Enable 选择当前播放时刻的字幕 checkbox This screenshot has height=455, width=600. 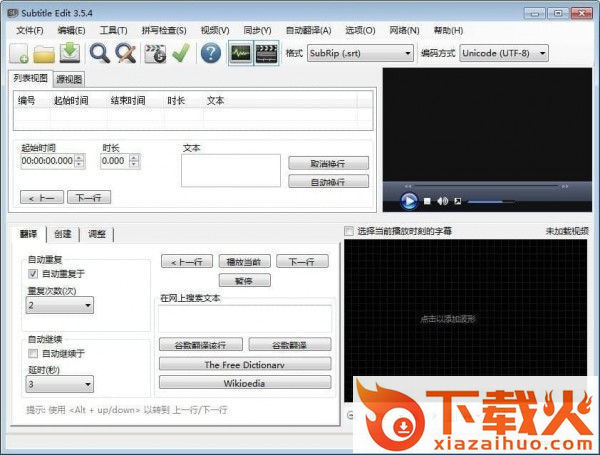(x=349, y=231)
